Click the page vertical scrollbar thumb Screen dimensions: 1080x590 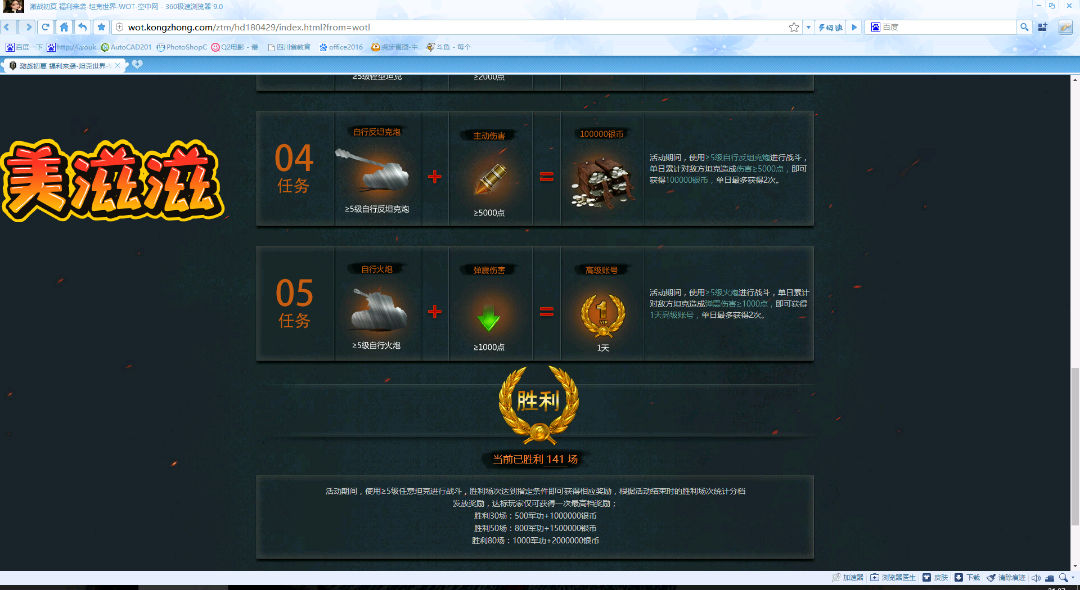tap(1075, 446)
